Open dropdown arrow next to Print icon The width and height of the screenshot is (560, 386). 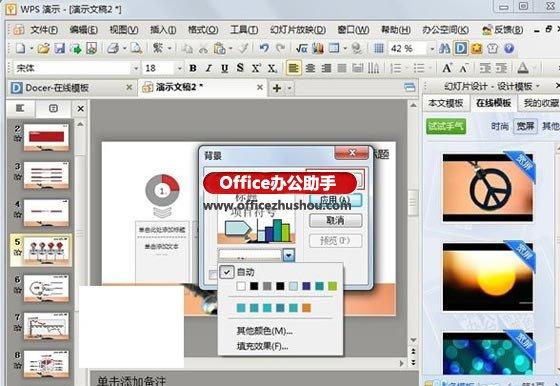124,49
